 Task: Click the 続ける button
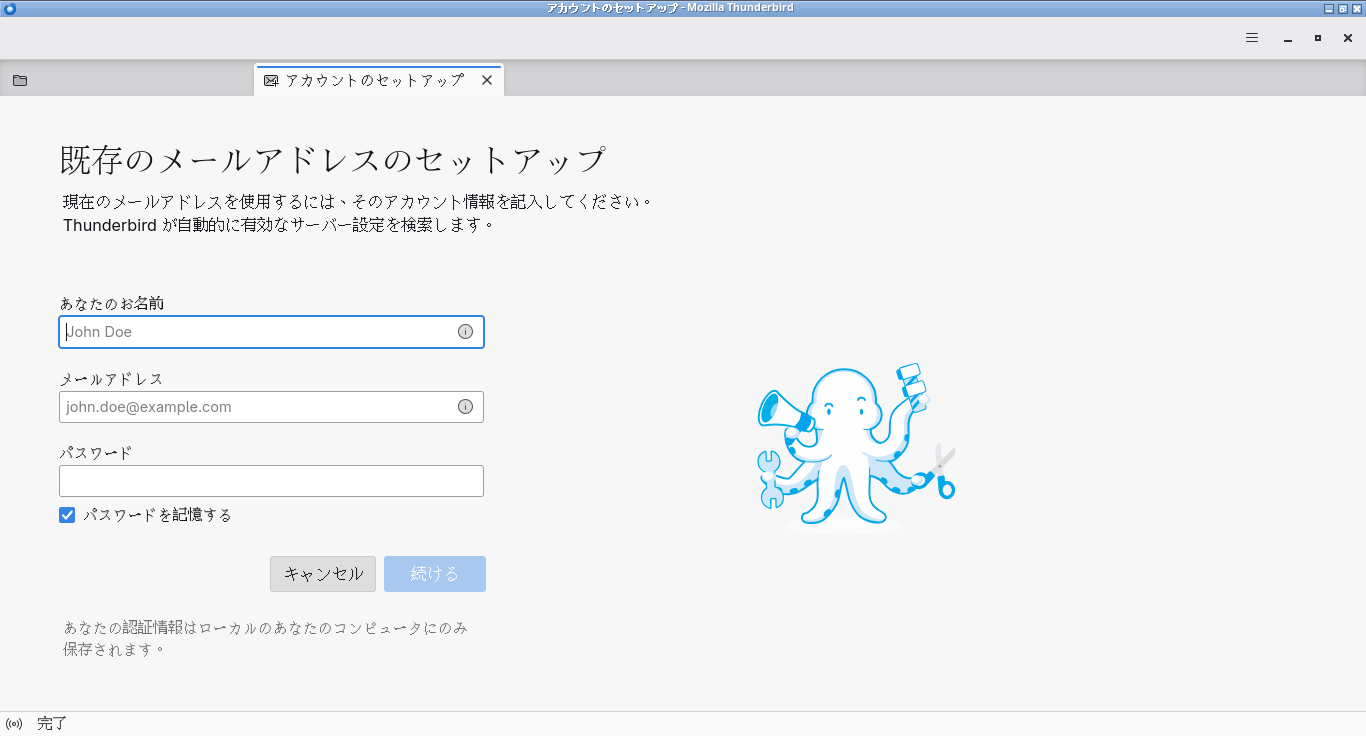(435, 574)
